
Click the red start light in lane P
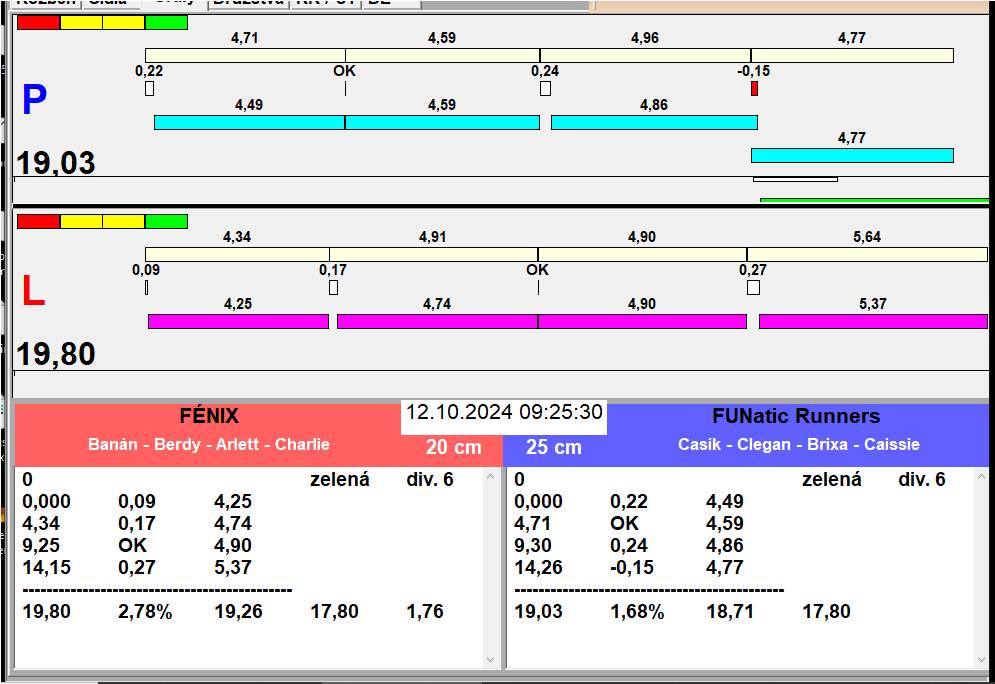pyautogui.click(x=39, y=23)
